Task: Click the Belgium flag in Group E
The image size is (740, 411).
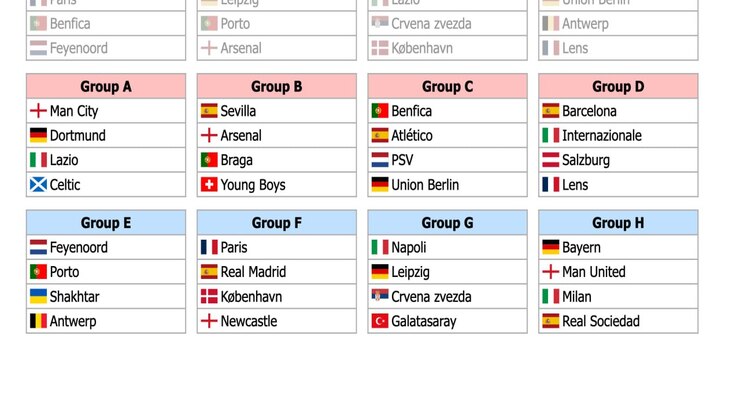Action: [x=38, y=321]
